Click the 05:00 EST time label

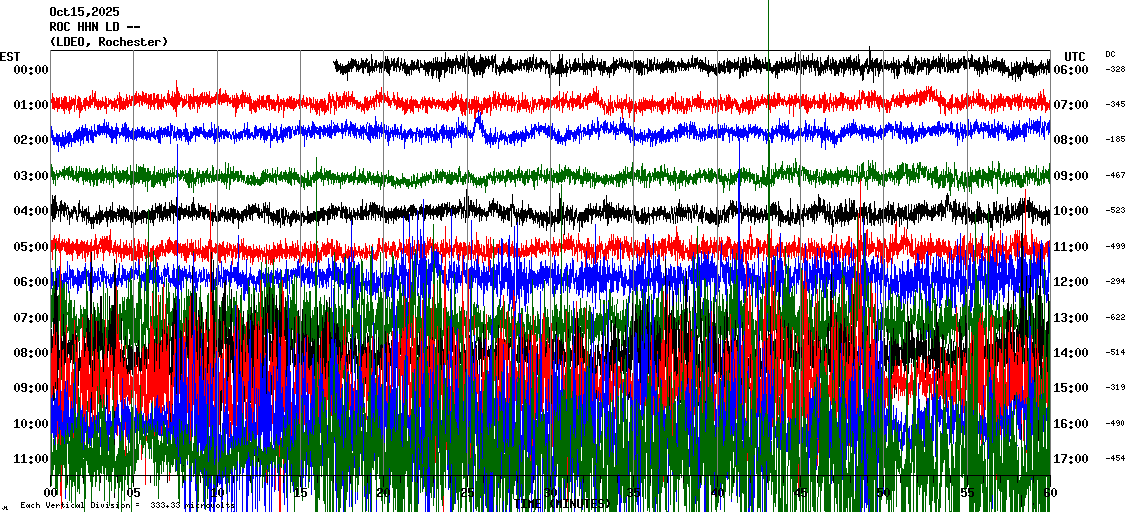(x=31, y=247)
